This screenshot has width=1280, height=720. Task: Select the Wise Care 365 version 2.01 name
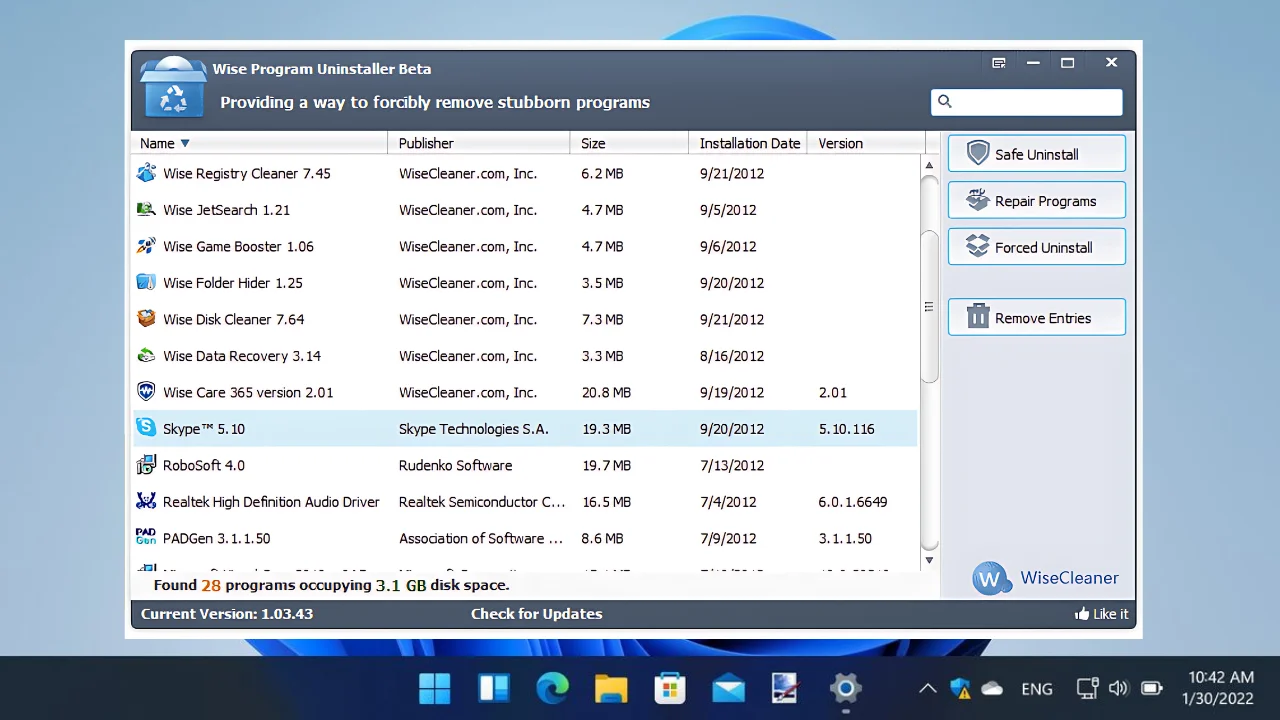[248, 393]
